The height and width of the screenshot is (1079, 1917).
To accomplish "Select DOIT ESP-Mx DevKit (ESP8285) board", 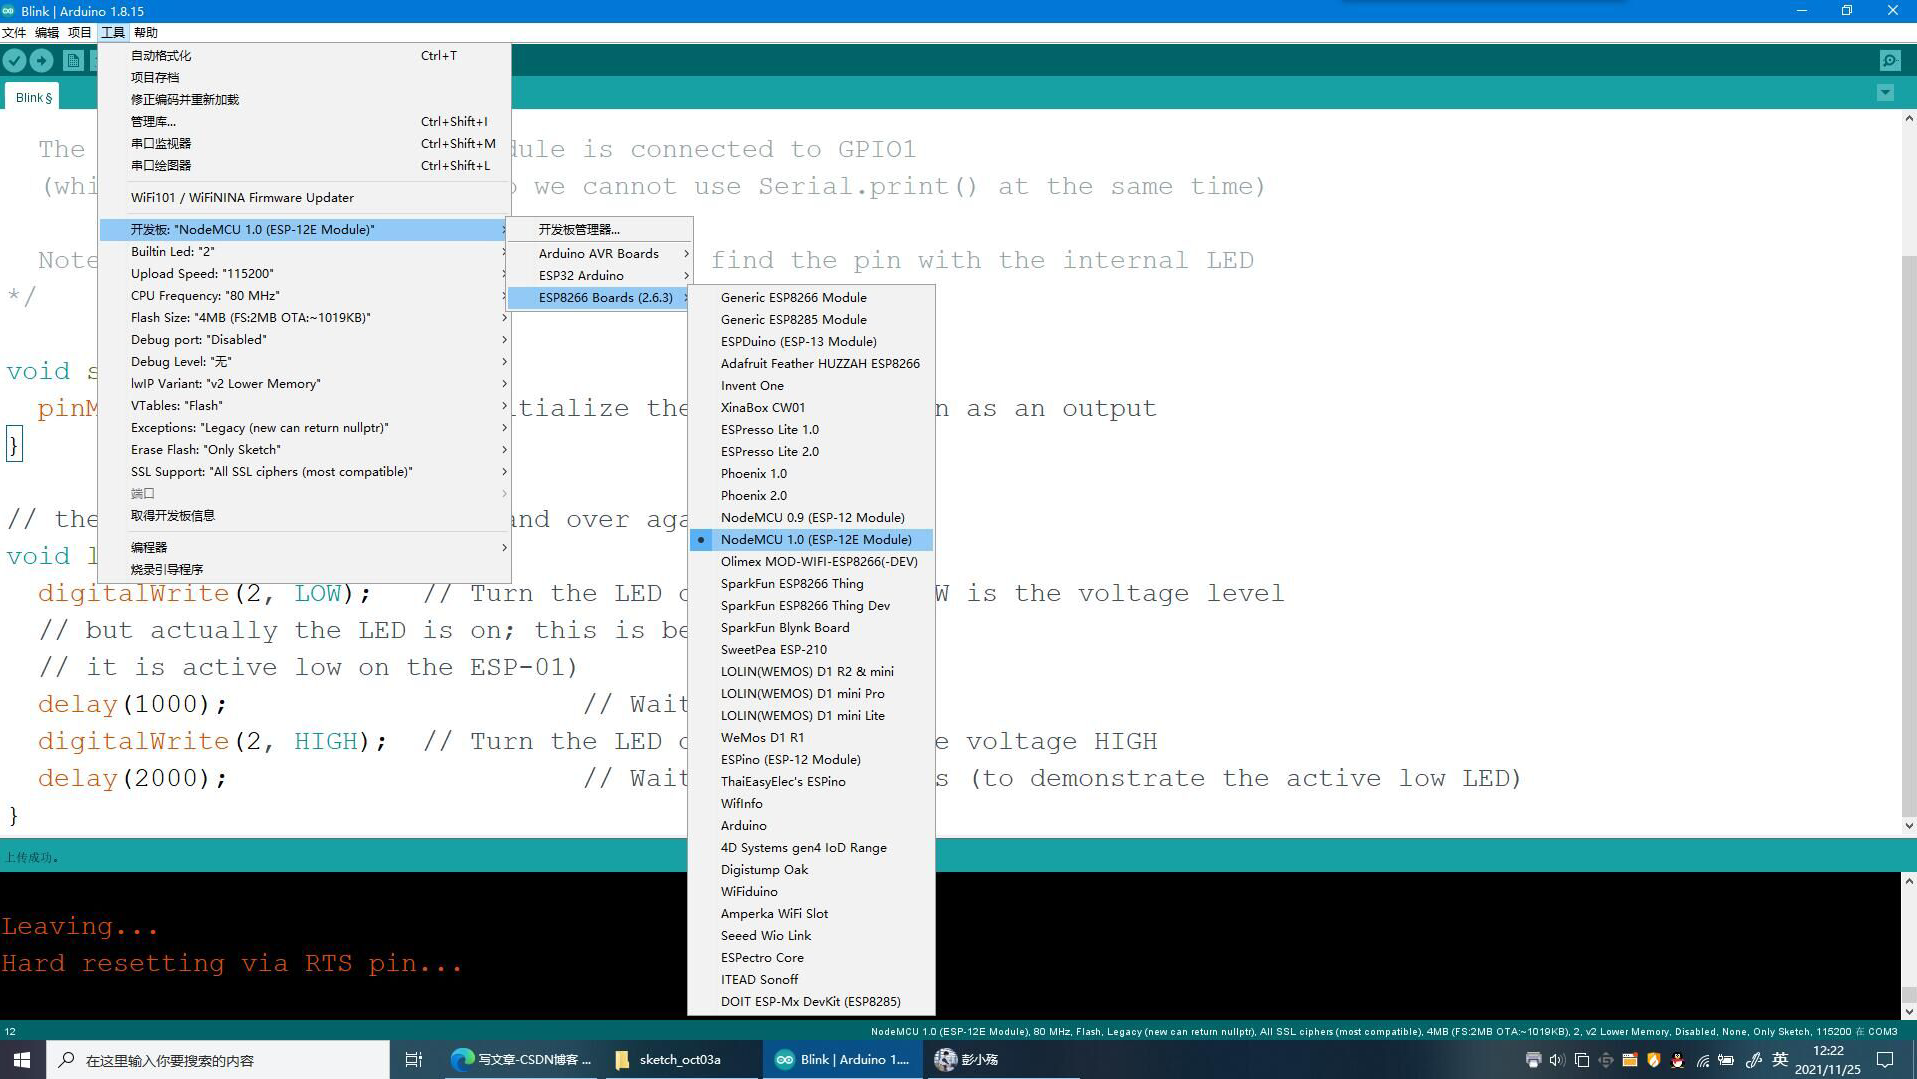I will click(812, 1002).
